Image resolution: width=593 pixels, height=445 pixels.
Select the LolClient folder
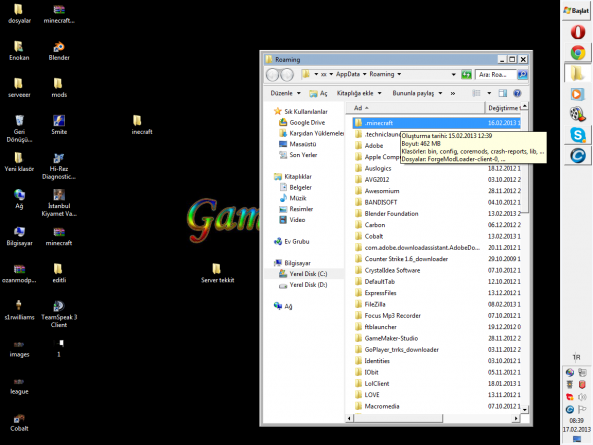(x=372, y=384)
